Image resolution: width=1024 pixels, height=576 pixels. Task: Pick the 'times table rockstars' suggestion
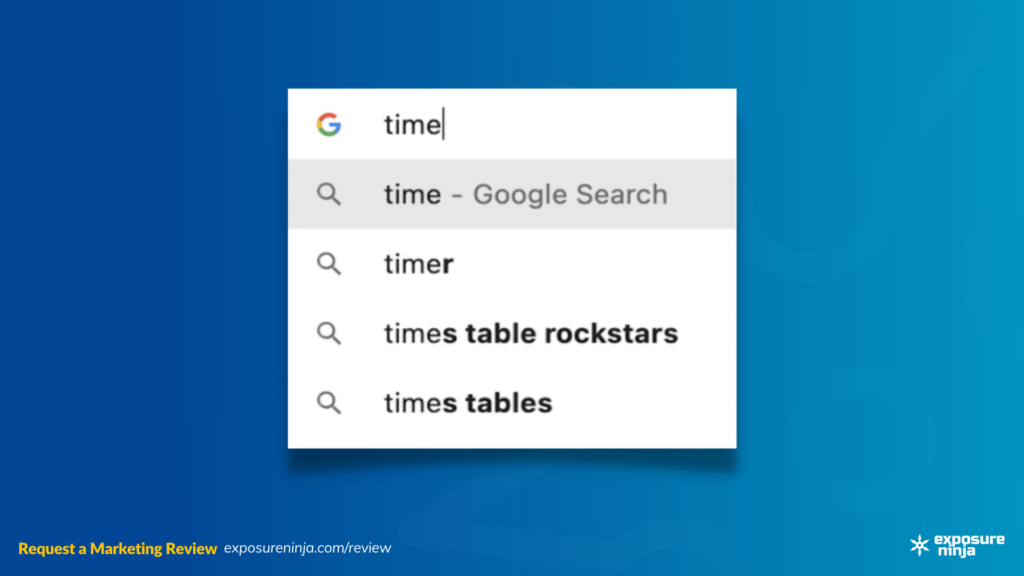click(512, 333)
